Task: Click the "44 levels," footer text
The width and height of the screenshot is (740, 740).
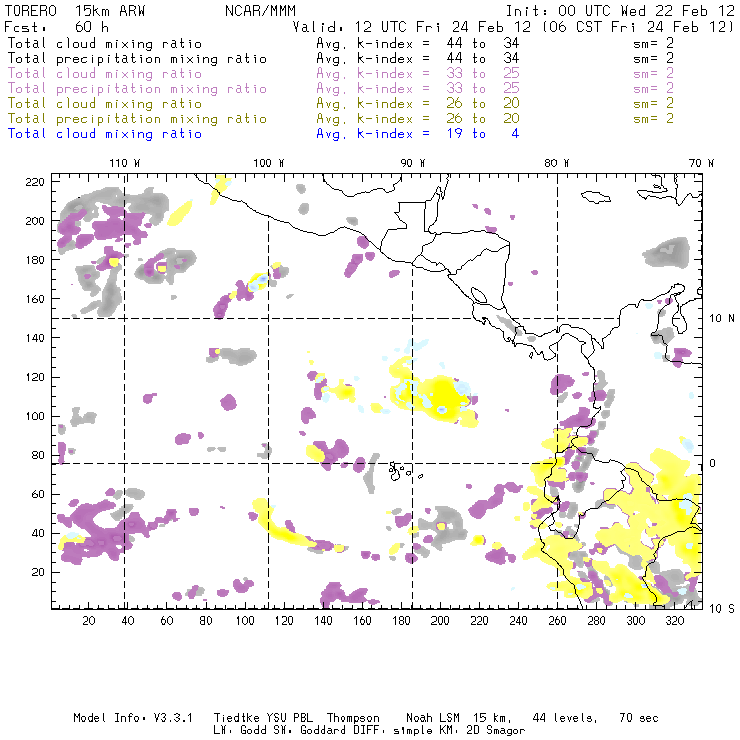Action: (x=565, y=718)
